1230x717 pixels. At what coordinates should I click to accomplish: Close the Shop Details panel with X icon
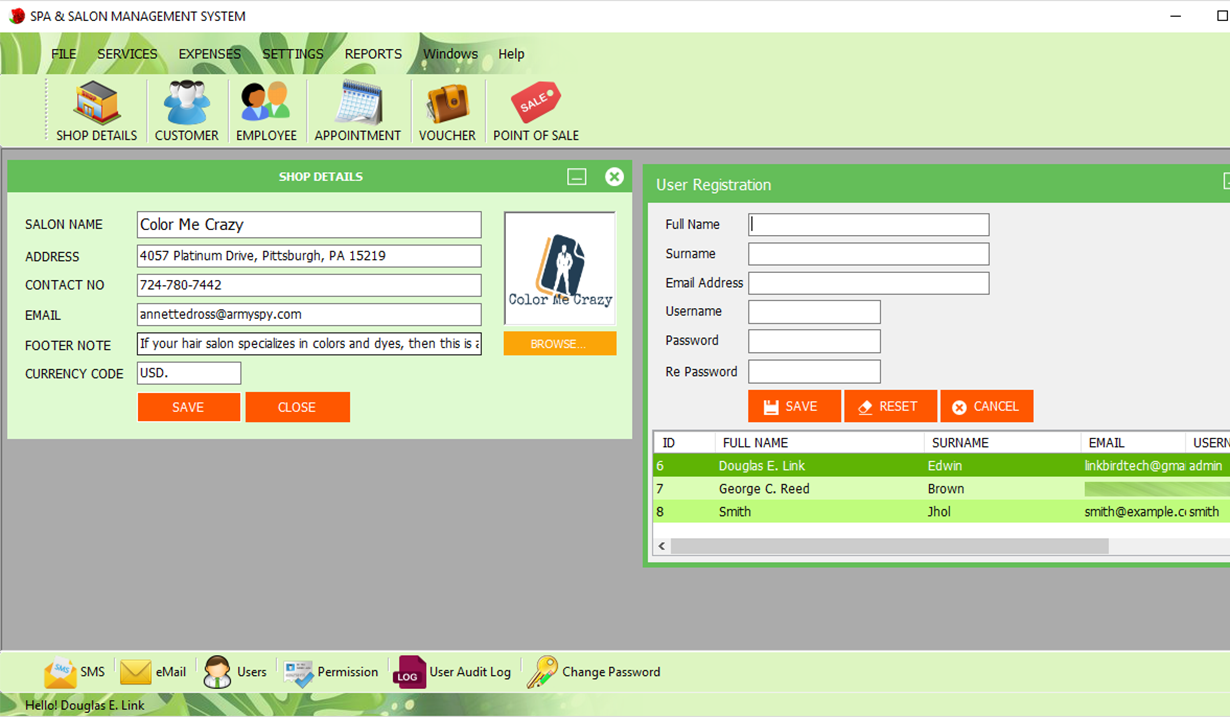tap(614, 177)
